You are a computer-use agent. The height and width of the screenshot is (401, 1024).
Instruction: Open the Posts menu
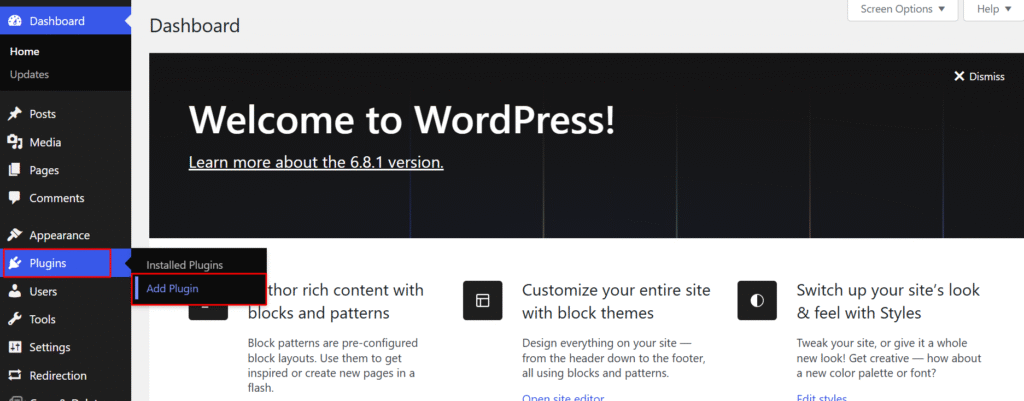coord(65,114)
